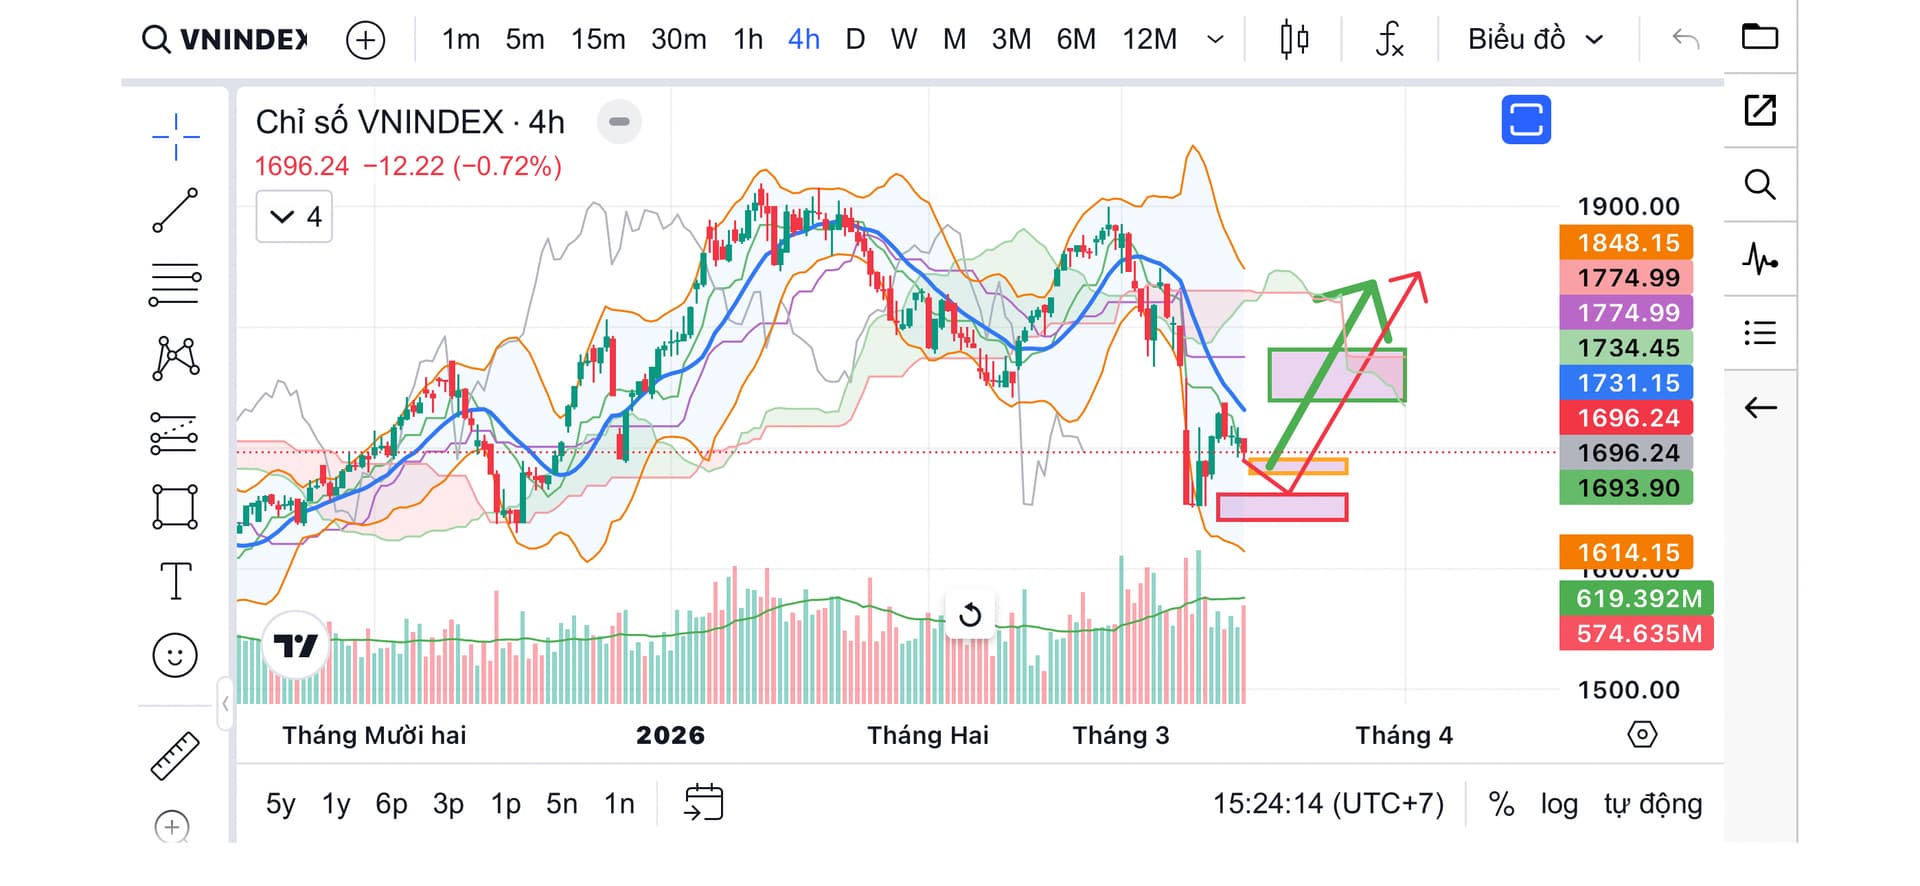Click the VNINDEX symbol search
The image size is (1920, 886).
tap(226, 40)
